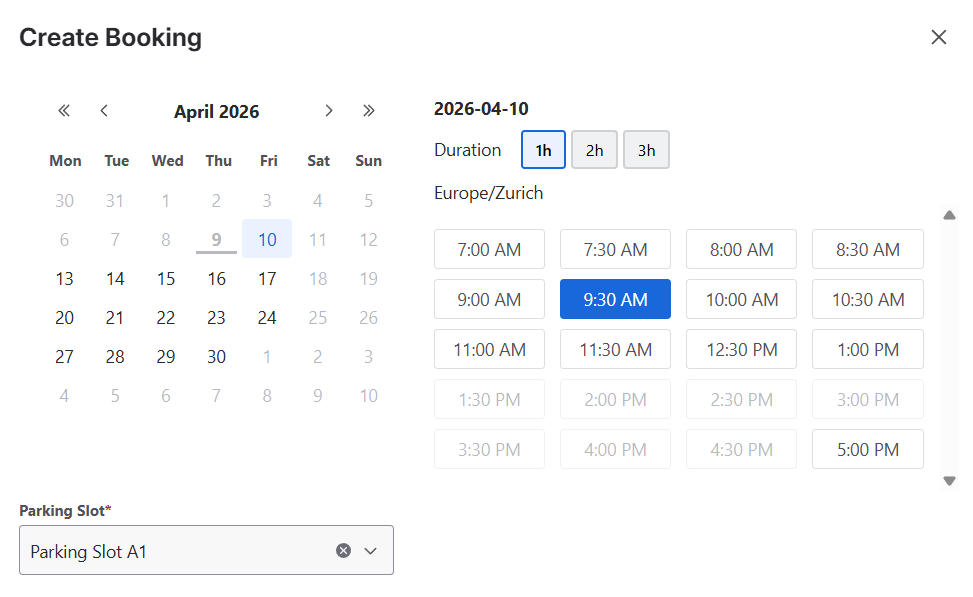Clear the Parking Slot A1 selection
Viewport: 973px width, 597px height.
pos(343,551)
